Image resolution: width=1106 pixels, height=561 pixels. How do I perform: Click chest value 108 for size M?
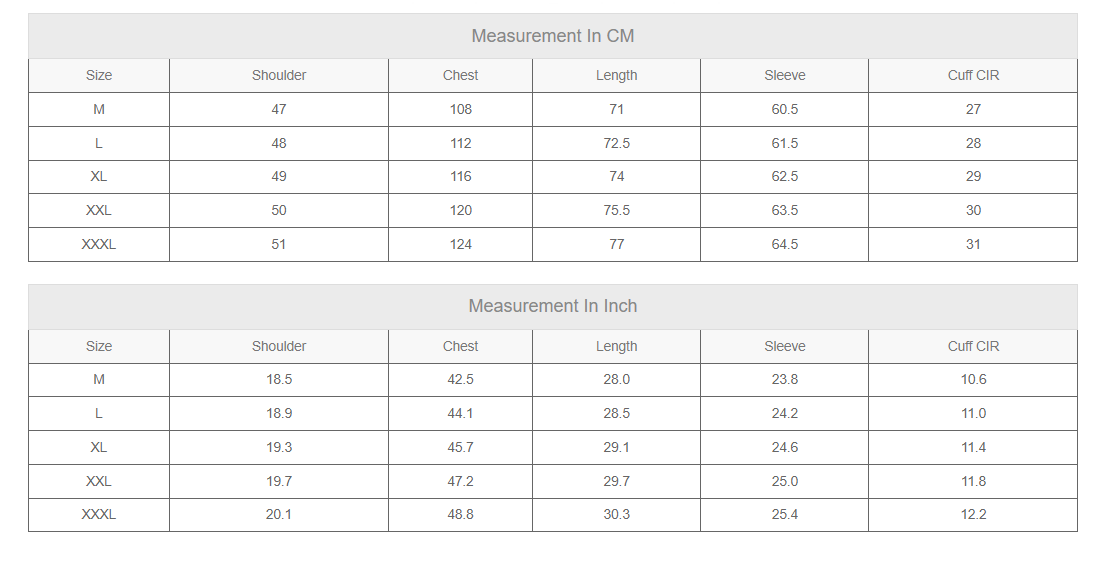coord(461,109)
